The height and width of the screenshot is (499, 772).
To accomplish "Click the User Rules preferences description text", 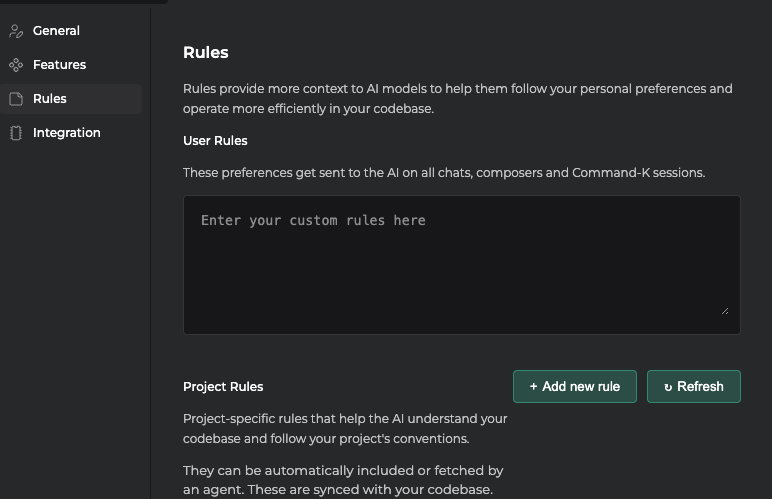I will coord(444,173).
